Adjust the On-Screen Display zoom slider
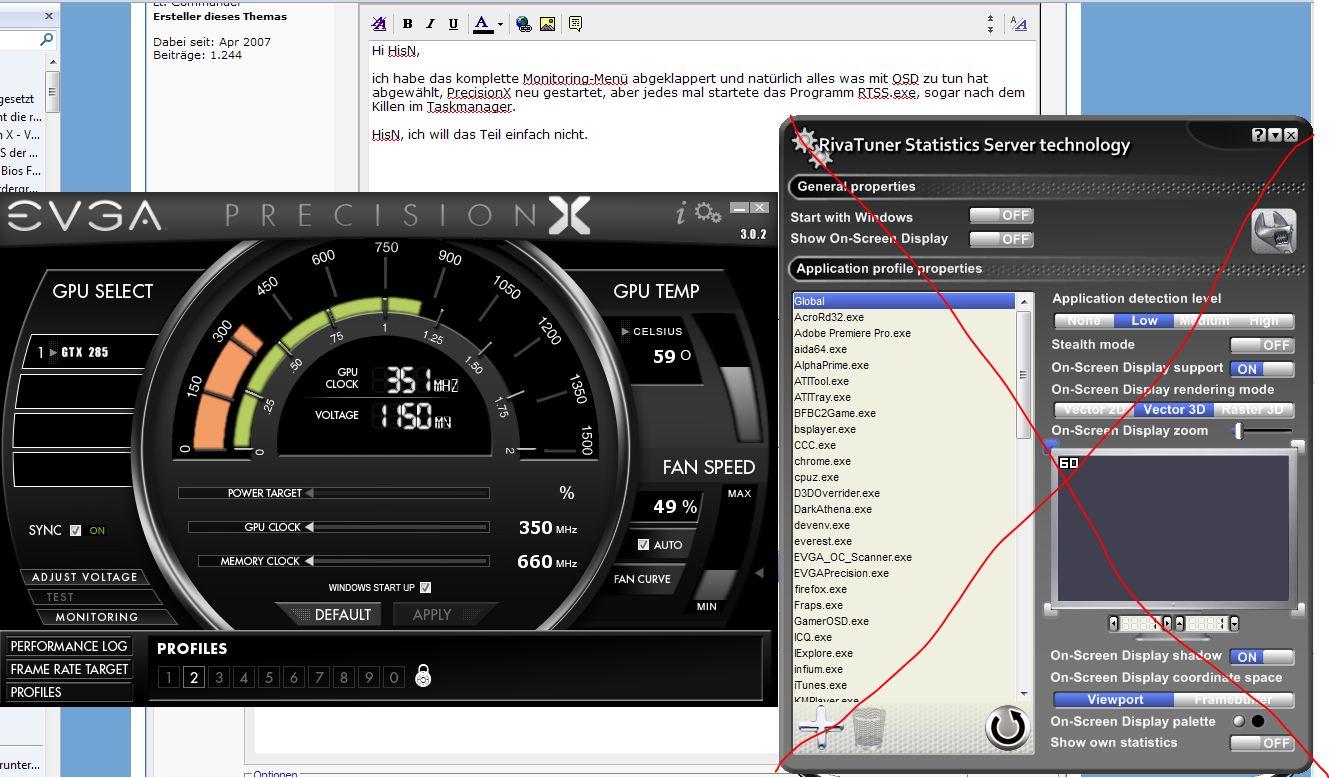This screenshot has height=778, width=1329. pyautogui.click(x=1240, y=431)
